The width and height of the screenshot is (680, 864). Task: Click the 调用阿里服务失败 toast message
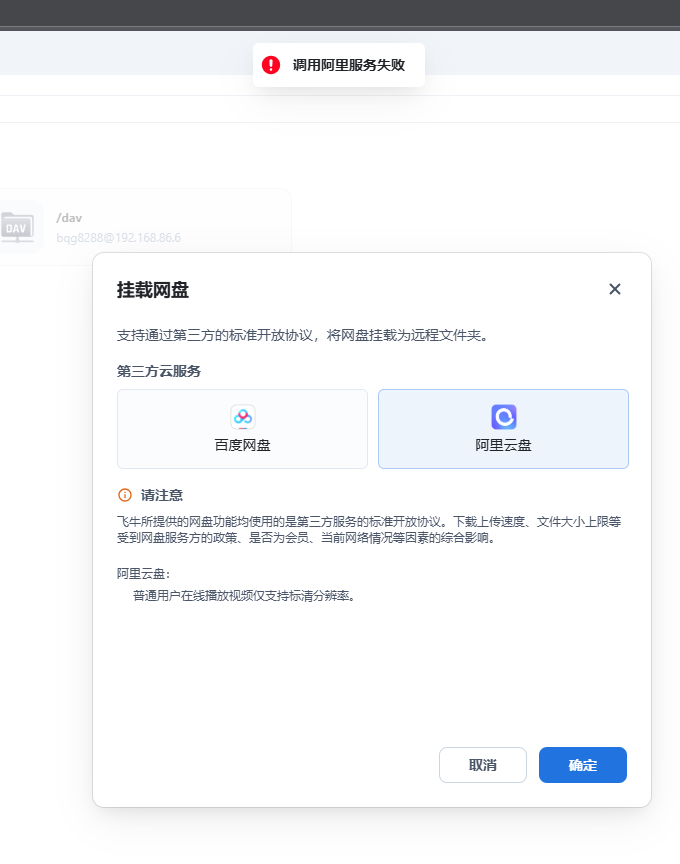pos(339,65)
